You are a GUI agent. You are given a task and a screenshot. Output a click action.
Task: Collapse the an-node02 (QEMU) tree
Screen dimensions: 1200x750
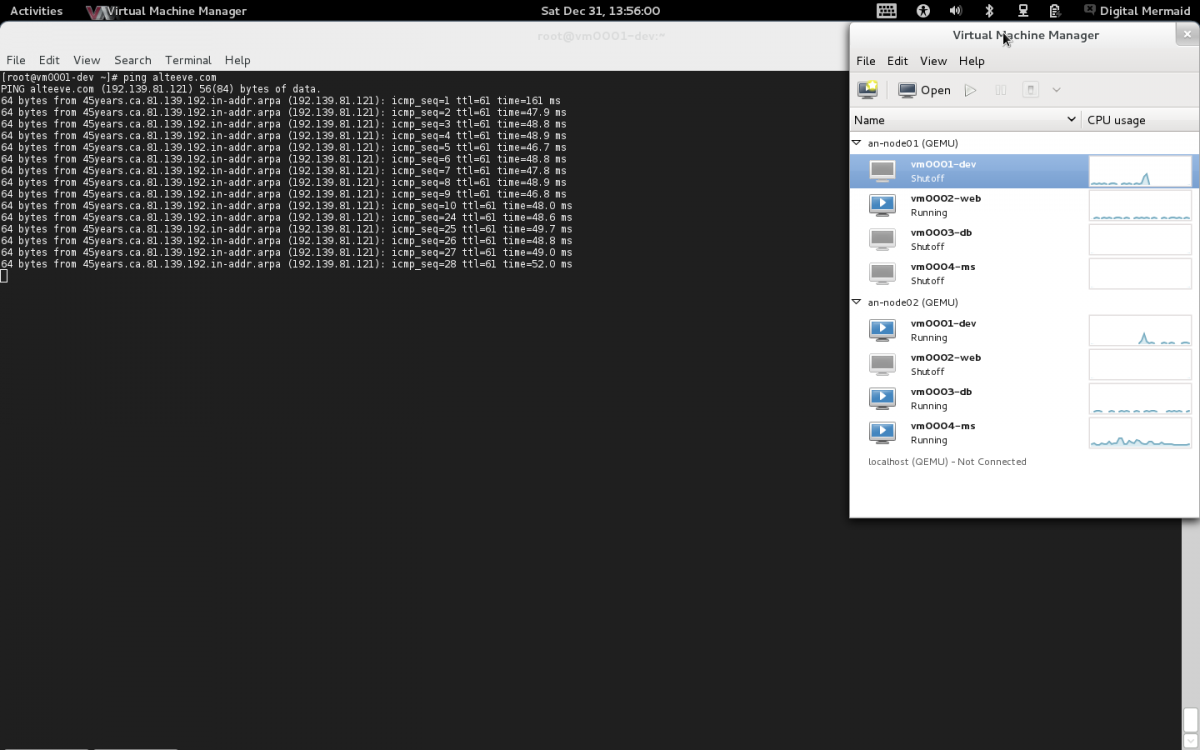856,302
